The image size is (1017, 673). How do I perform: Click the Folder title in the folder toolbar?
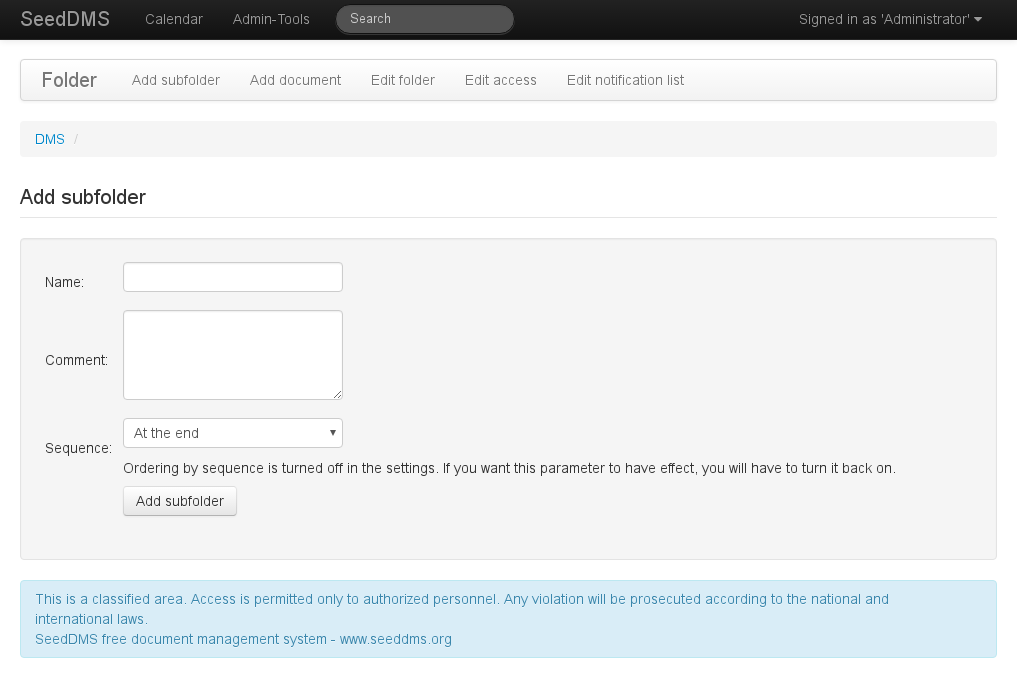(x=69, y=80)
